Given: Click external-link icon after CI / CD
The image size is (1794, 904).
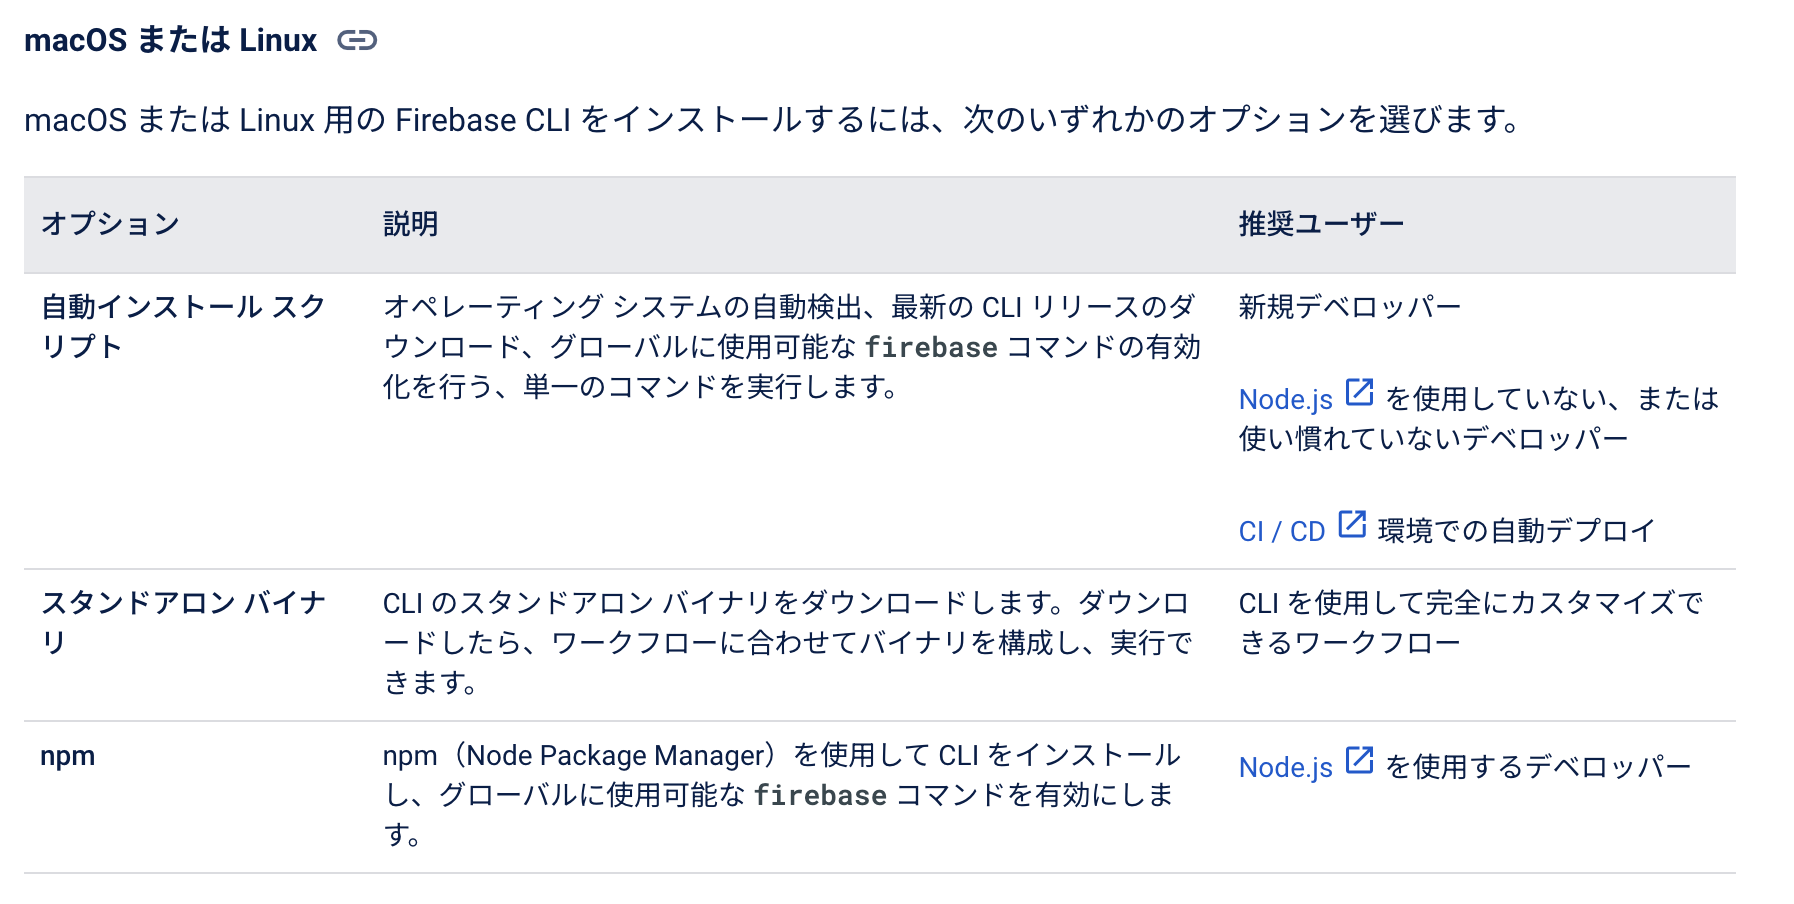Looking at the screenshot, I should point(1352,524).
